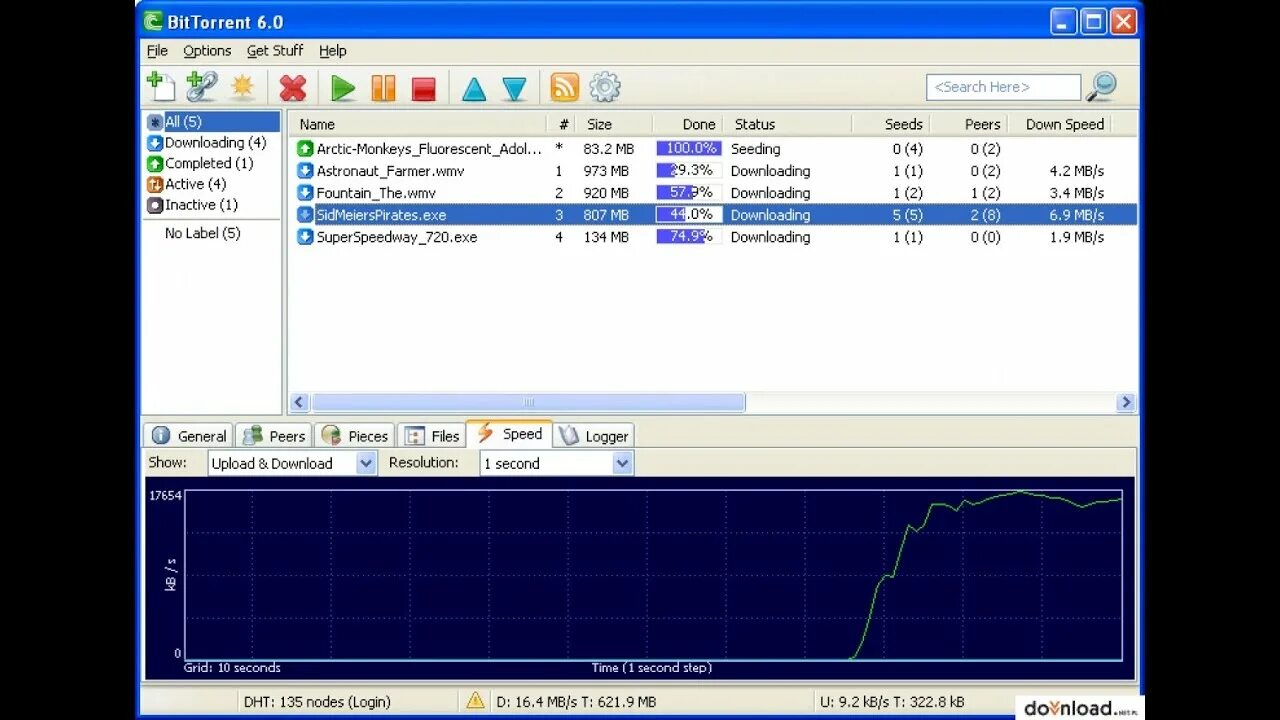This screenshot has width=1280, height=720.
Task: Select the SidMeiersPirates.exe torrent name
Action: (x=381, y=215)
